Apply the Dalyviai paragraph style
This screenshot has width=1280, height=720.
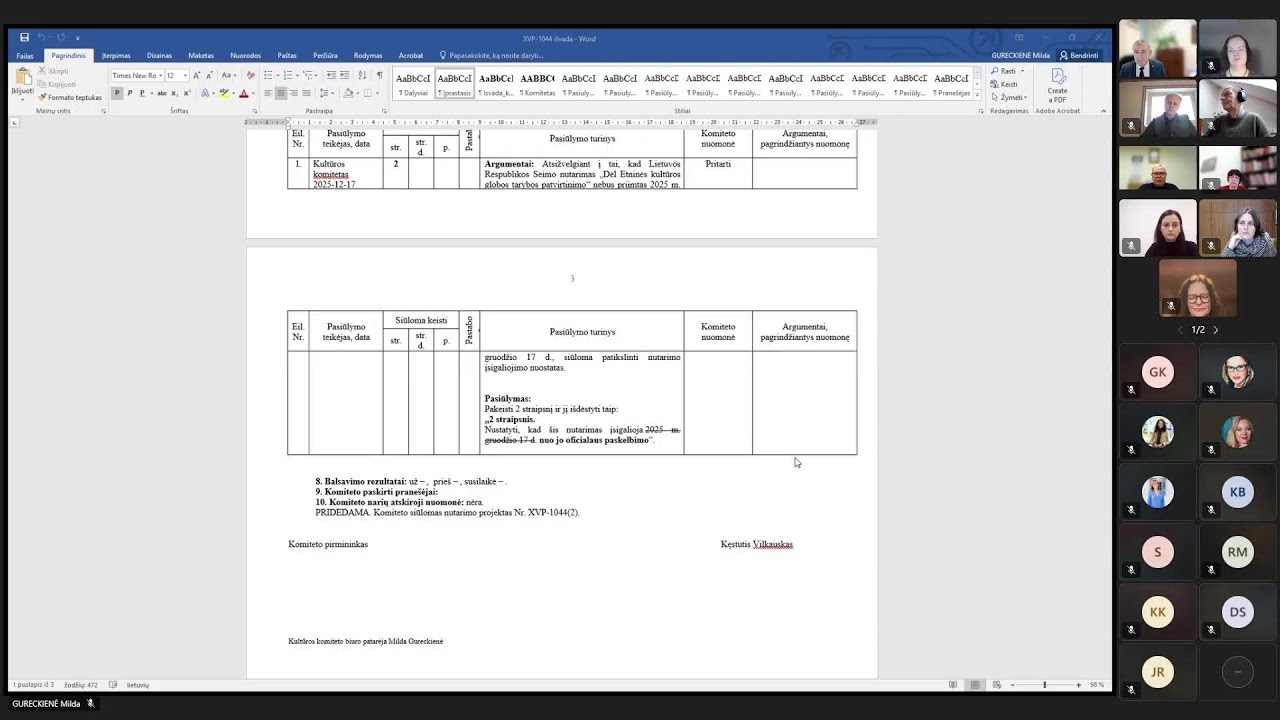point(413,84)
